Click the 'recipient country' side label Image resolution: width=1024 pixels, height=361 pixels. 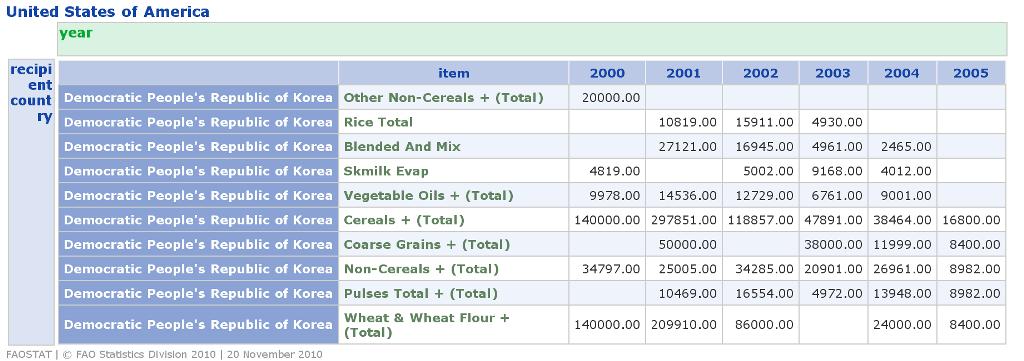pos(31,93)
